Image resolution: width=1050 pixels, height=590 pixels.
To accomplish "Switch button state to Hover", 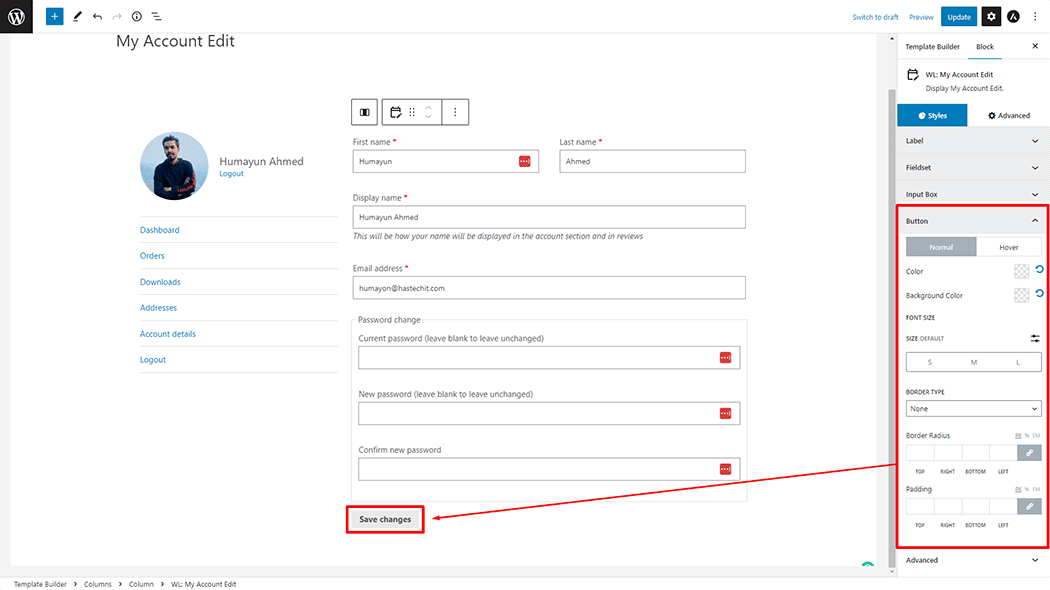I will [x=1008, y=247].
